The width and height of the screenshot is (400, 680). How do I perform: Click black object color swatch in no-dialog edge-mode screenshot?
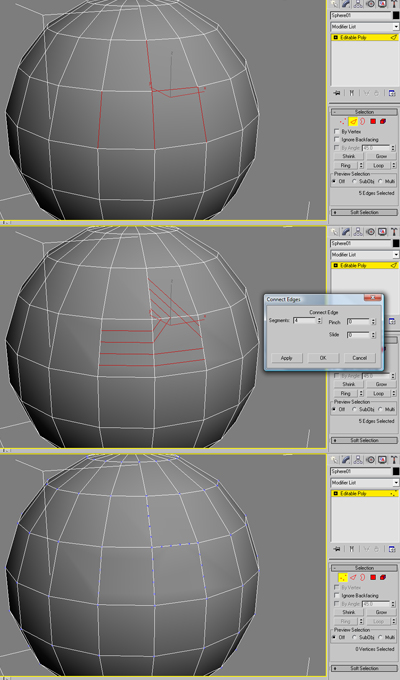396,15
